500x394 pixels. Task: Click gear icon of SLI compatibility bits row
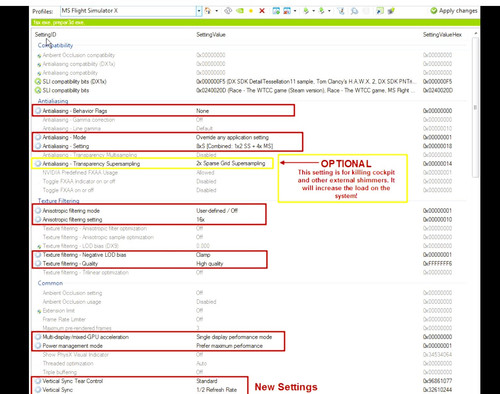pyautogui.click(x=38, y=90)
